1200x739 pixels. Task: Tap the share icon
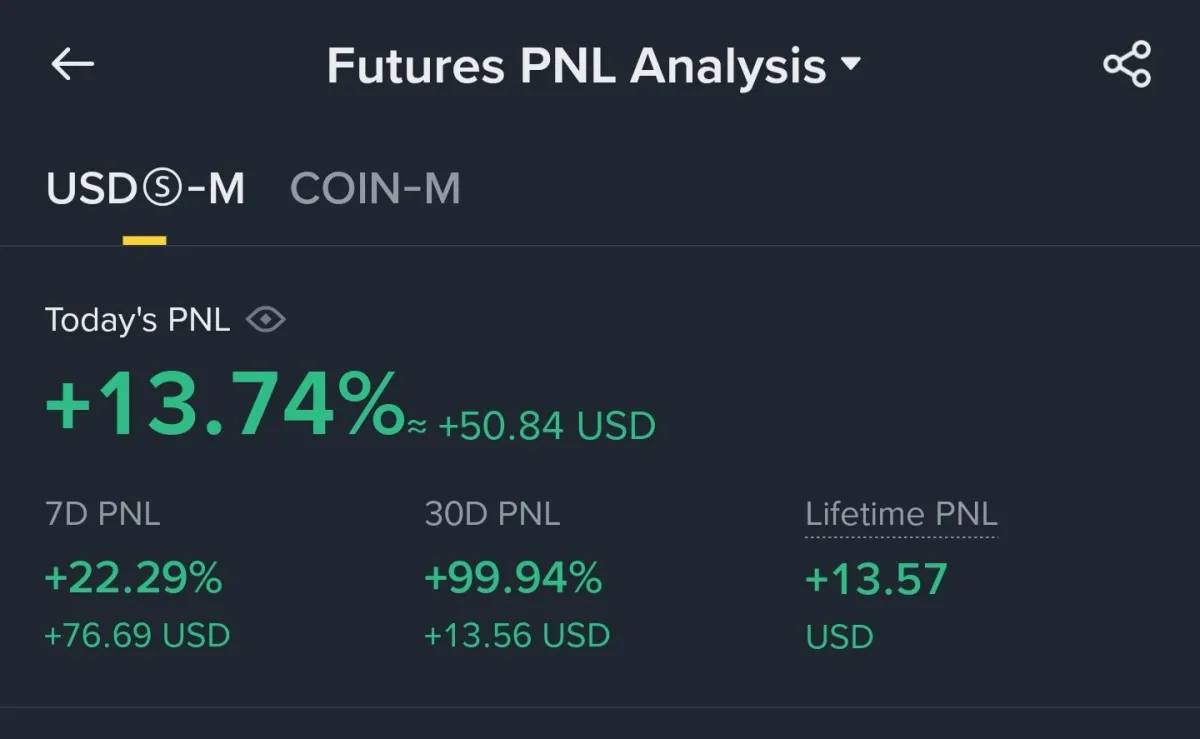(x=1127, y=65)
